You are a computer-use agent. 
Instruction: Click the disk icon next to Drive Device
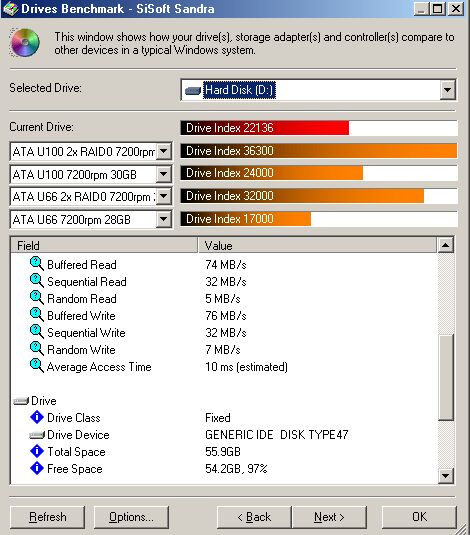[x=37, y=435]
